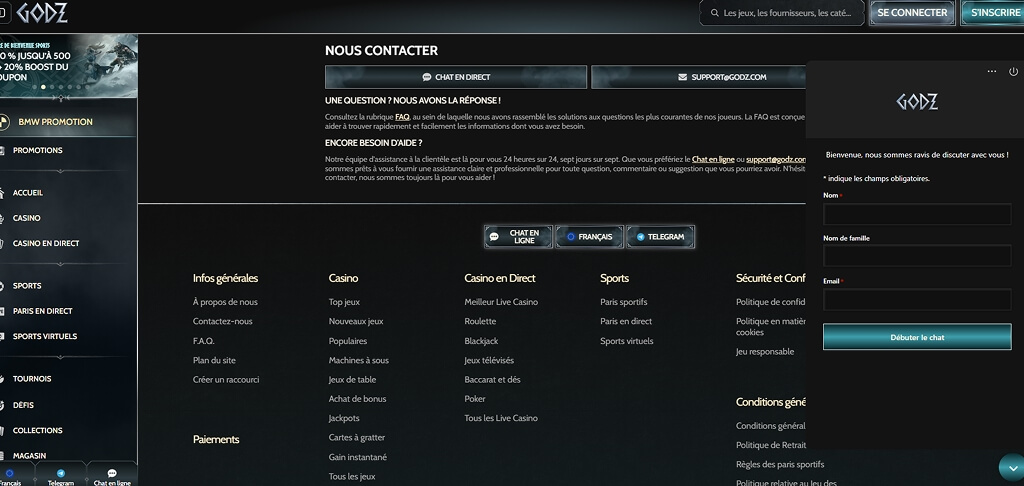
Task: Select the second carousel dot on banner
Action: click(x=44, y=87)
